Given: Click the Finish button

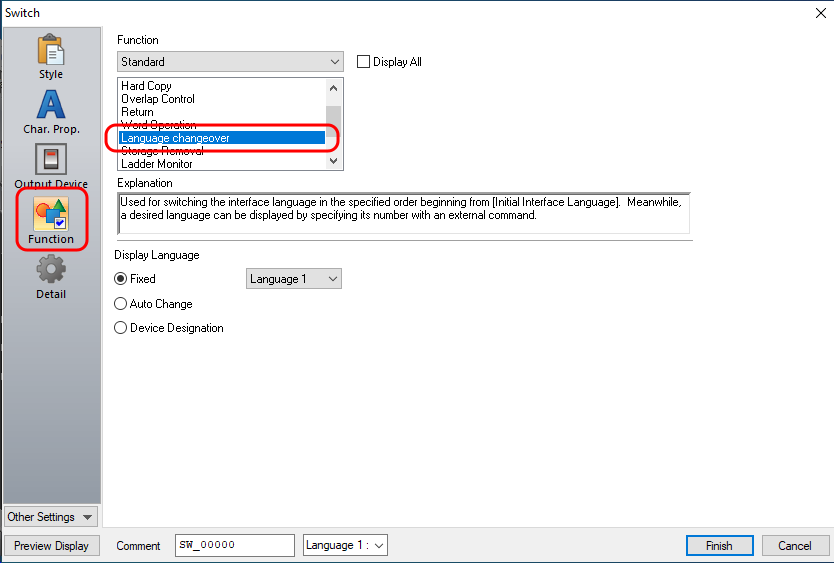Looking at the screenshot, I should [718, 546].
